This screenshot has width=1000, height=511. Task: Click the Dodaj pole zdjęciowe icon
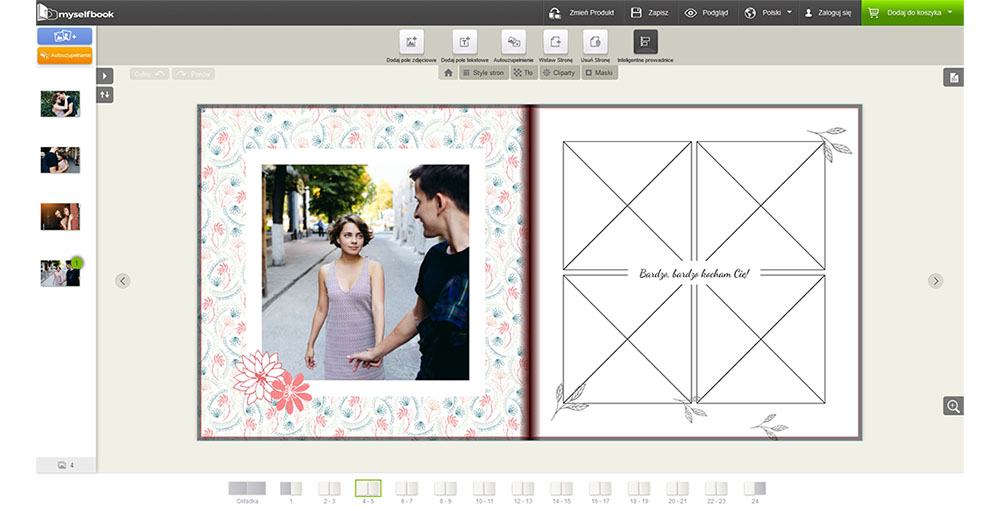[411, 42]
